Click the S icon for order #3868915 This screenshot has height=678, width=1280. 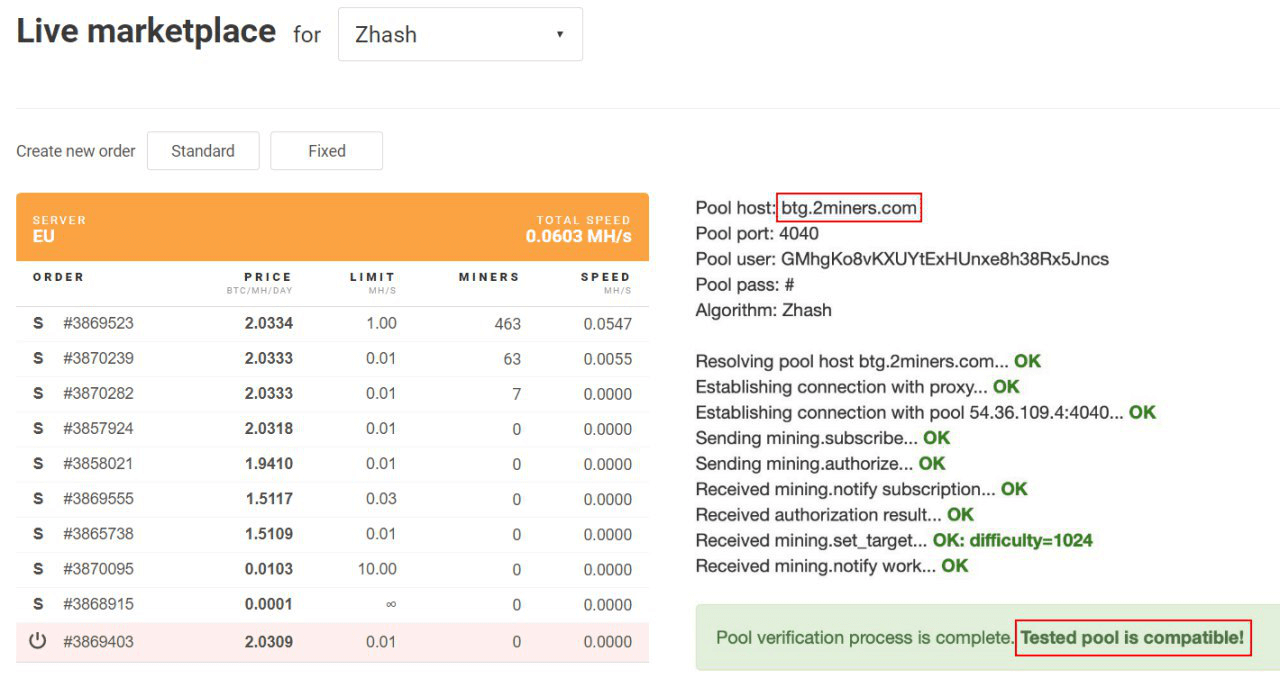[38, 604]
